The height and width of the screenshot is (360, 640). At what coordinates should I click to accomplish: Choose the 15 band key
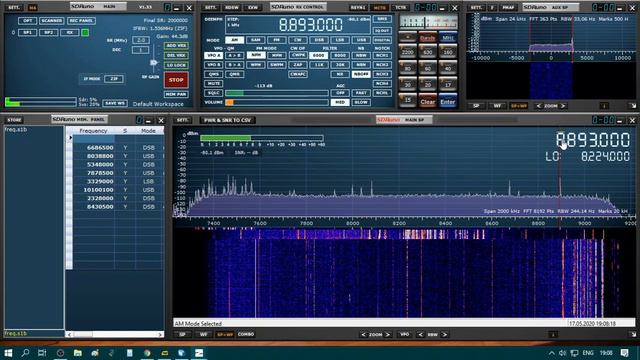(x=407, y=100)
